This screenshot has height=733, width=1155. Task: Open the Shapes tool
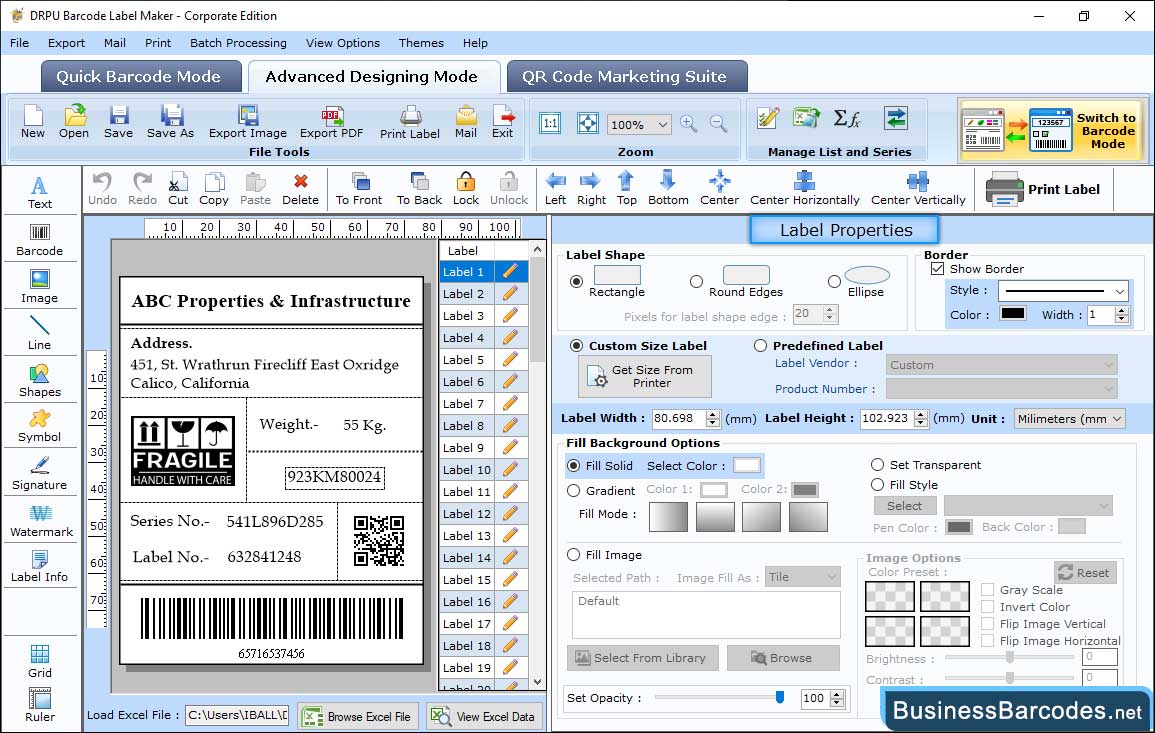pyautogui.click(x=40, y=380)
